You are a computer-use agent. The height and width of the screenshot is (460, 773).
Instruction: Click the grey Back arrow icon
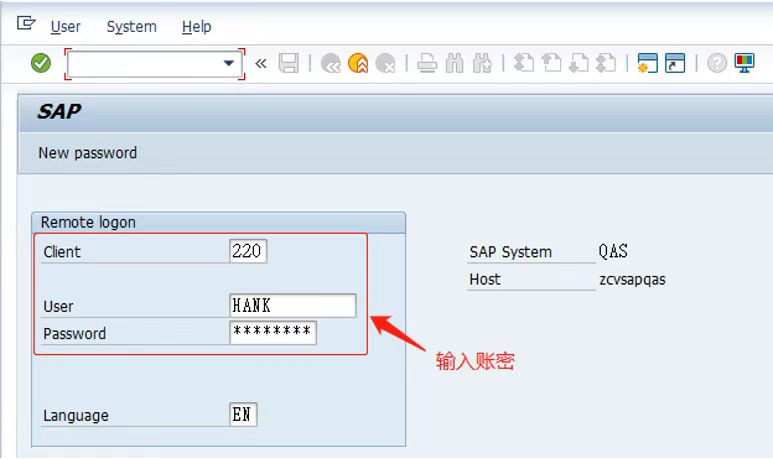[331, 63]
